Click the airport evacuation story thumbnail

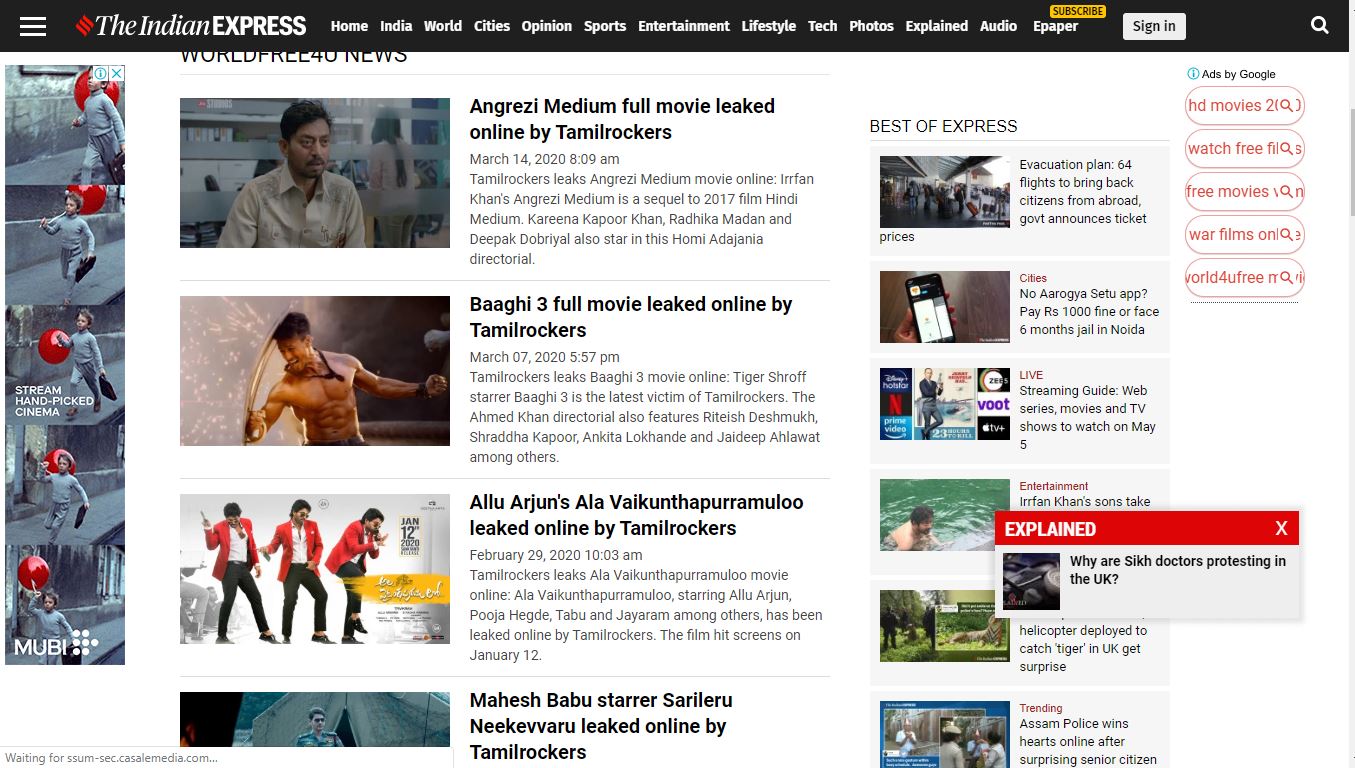(x=945, y=192)
